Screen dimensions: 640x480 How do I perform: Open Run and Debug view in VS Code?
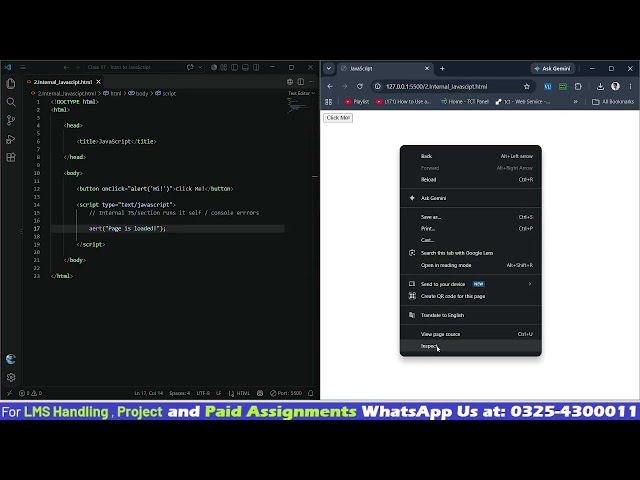coord(11,139)
